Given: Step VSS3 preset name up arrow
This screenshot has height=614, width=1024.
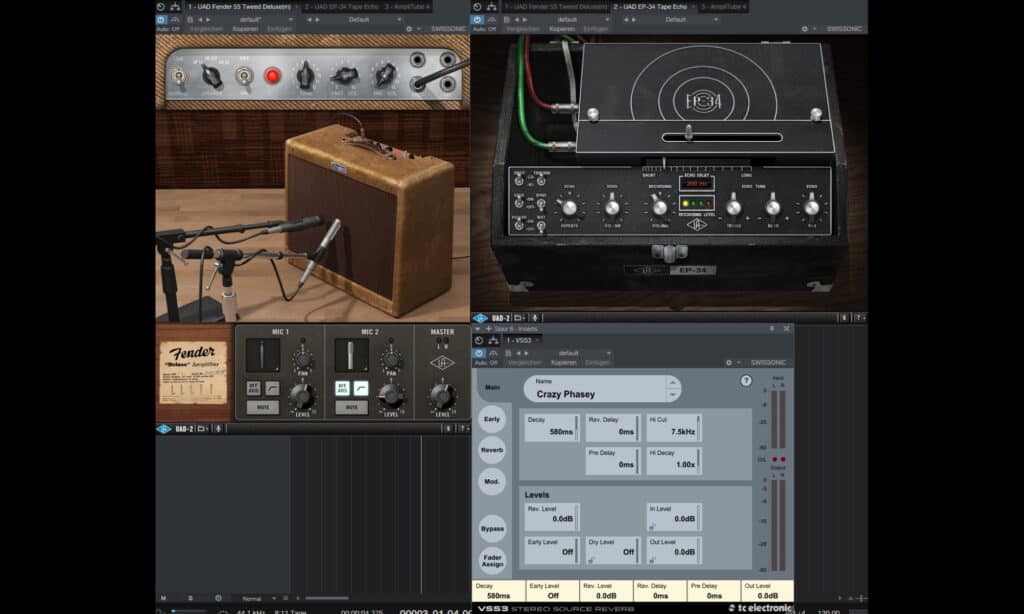Looking at the screenshot, I should point(672,382).
